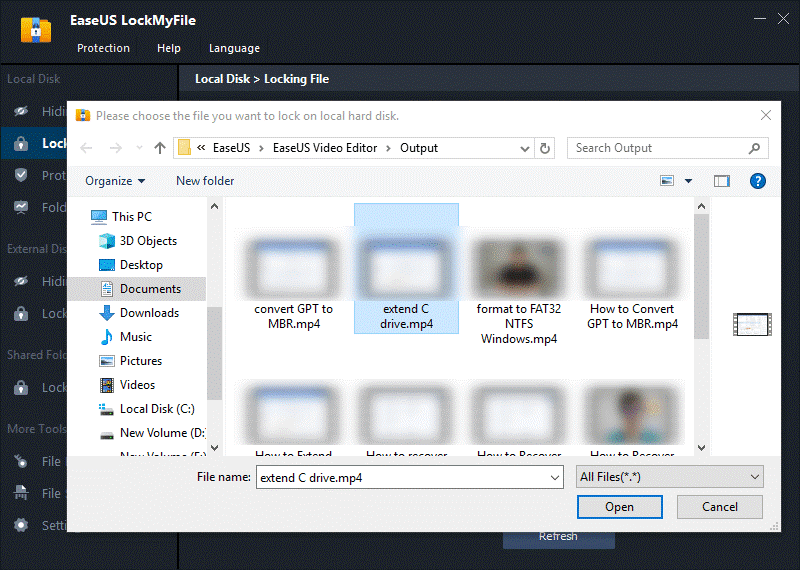Click the preview pane video thumbnail
The height and width of the screenshot is (570, 800).
[752, 325]
